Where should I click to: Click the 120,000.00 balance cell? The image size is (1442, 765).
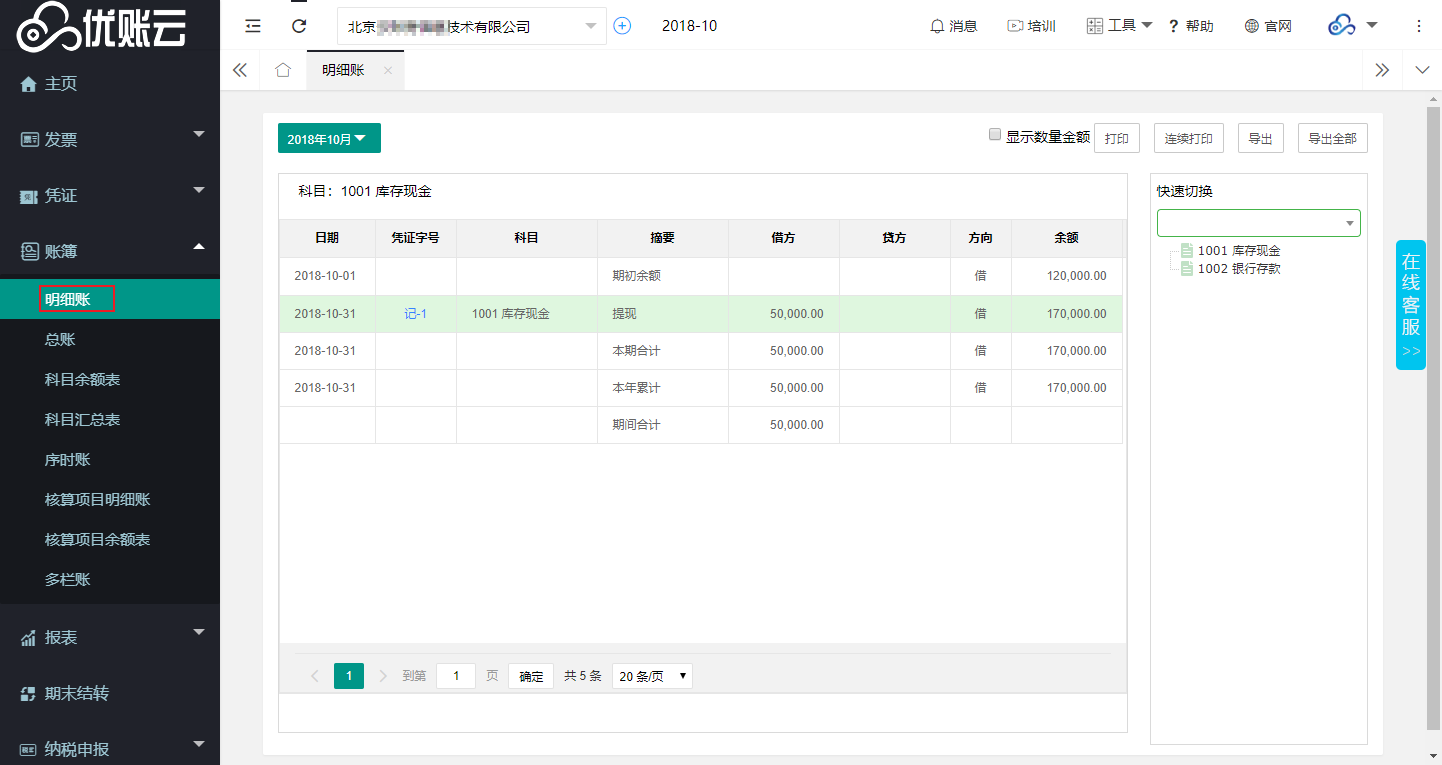tap(1067, 276)
